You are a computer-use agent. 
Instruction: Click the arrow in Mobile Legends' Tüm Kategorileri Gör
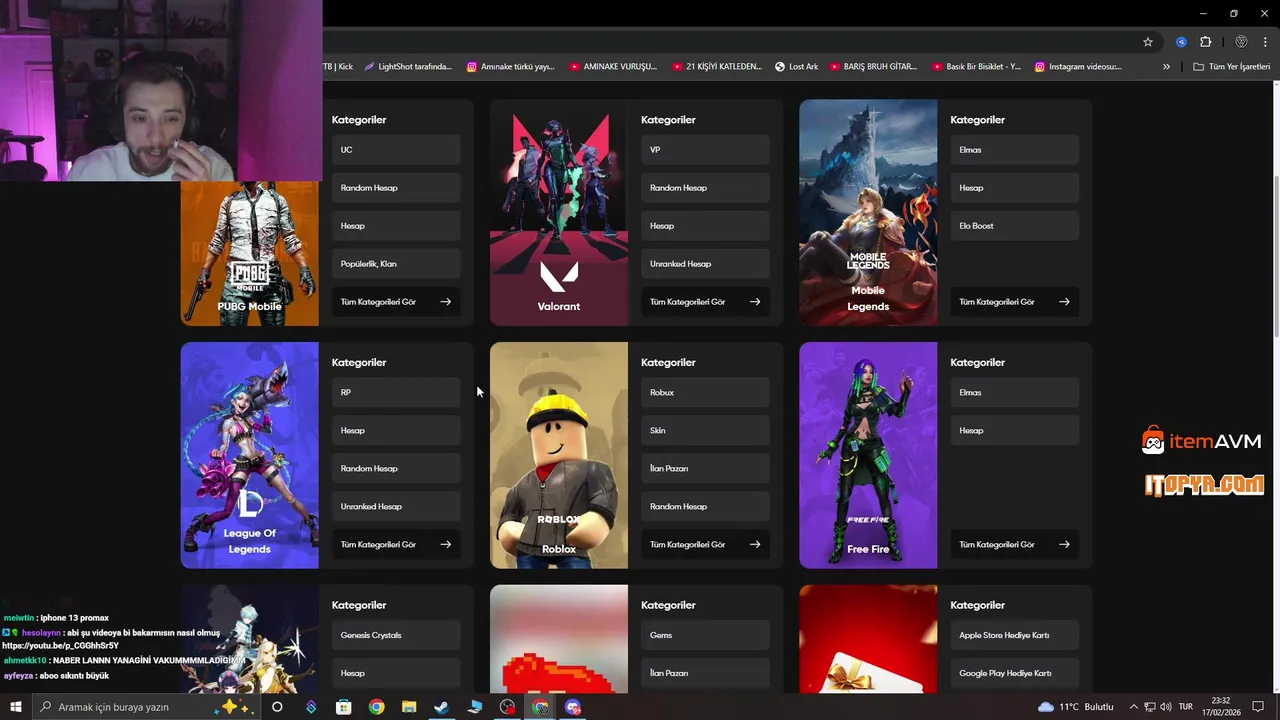point(1064,302)
